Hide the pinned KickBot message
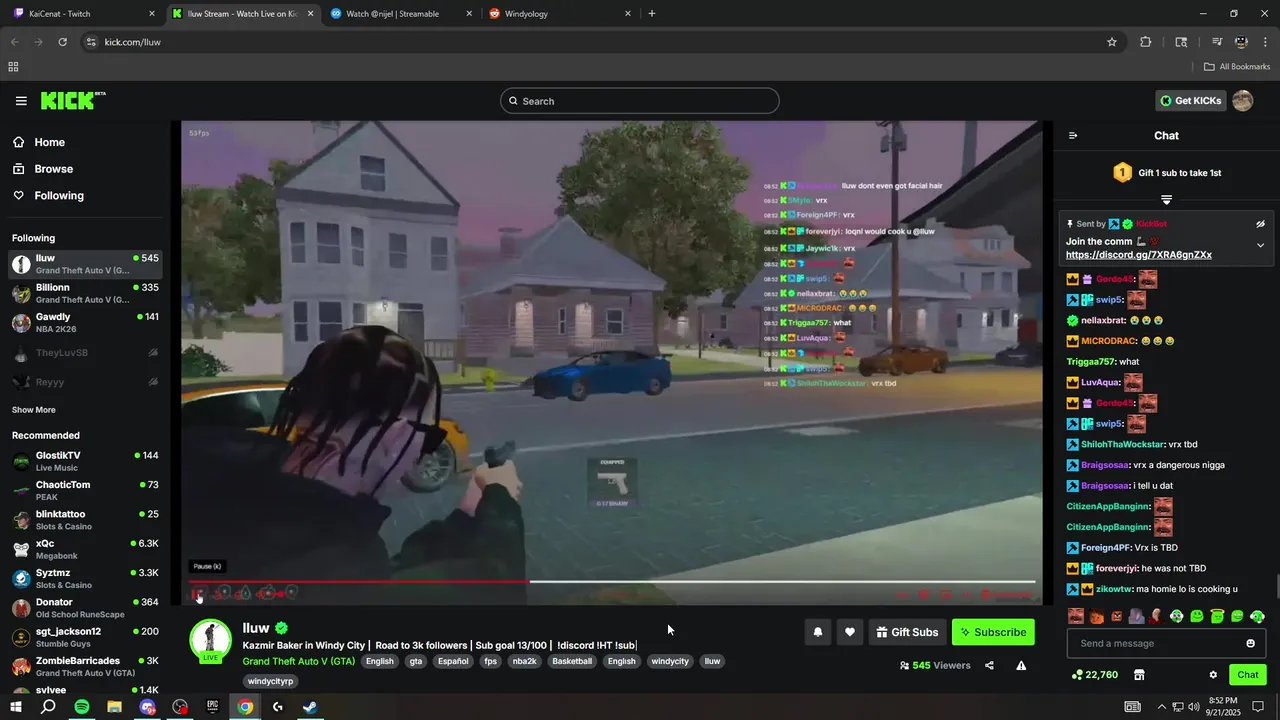1280x720 pixels. 1260,224
